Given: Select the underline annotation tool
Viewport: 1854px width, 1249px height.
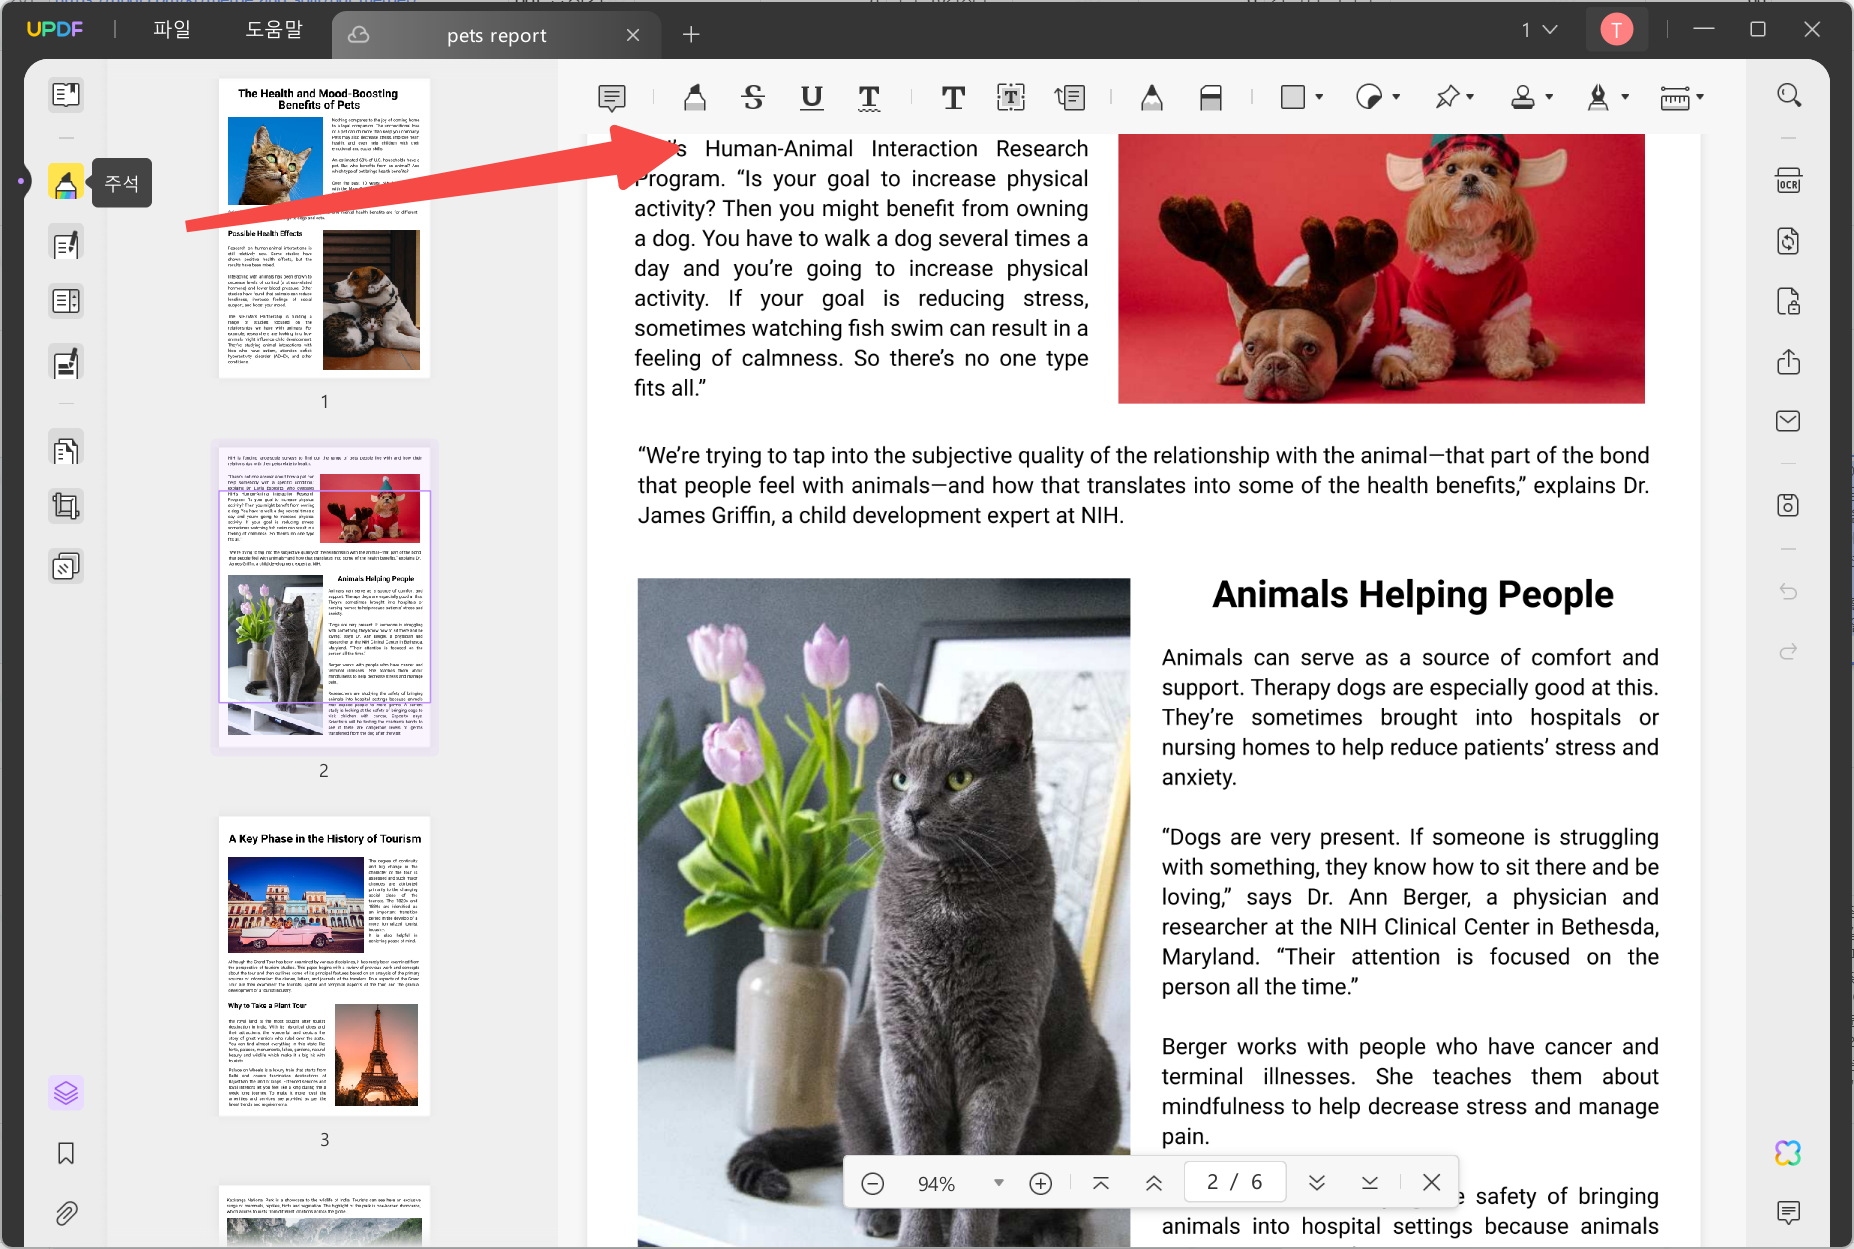Looking at the screenshot, I should pyautogui.click(x=811, y=97).
